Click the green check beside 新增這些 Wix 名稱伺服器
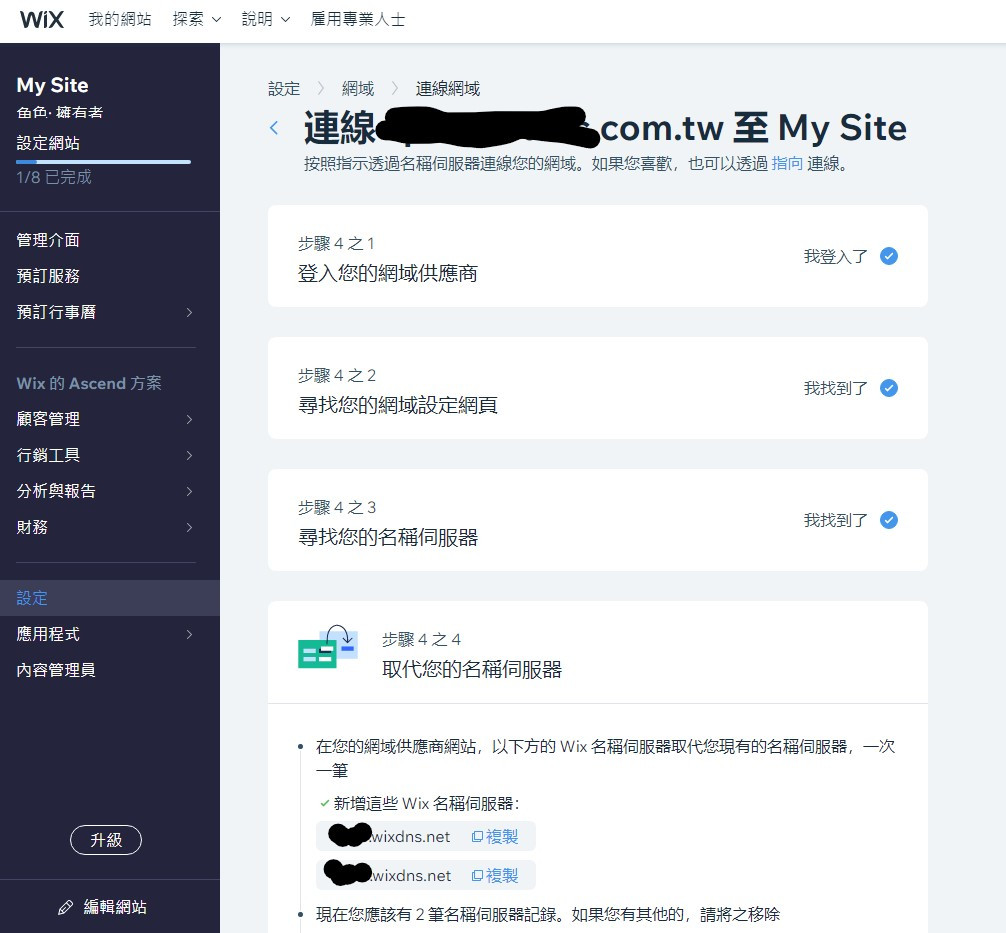Screen dimensions: 1006x933 coord(325,803)
